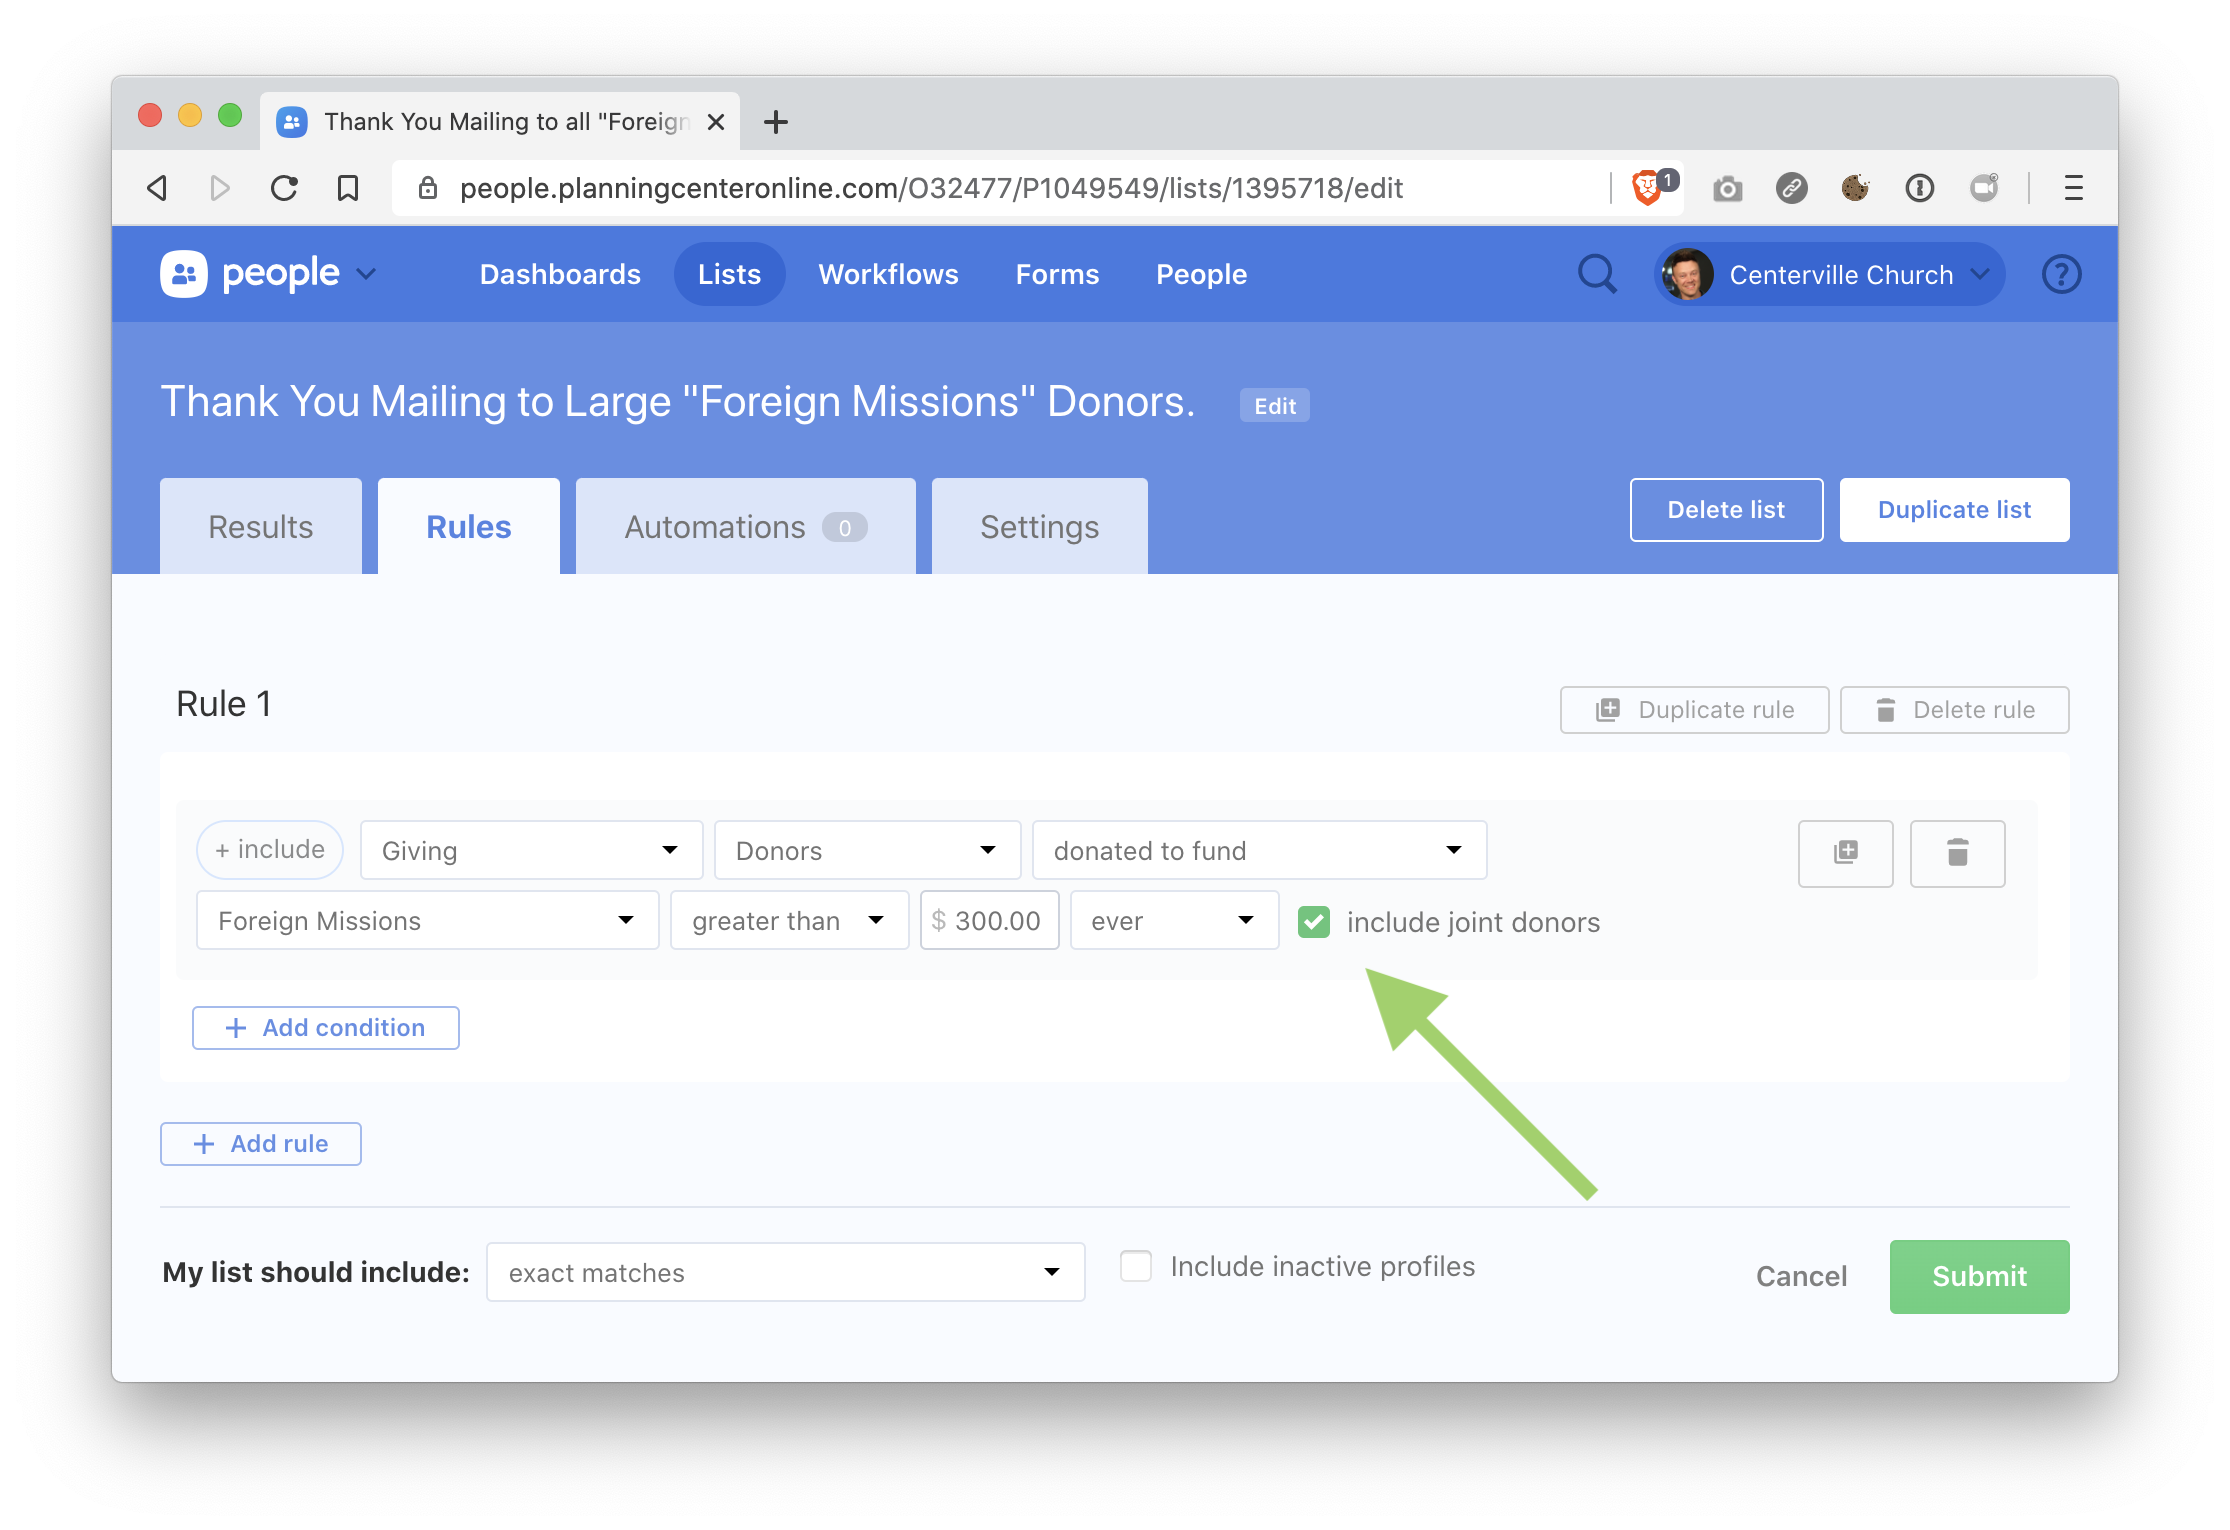Click the search magnifier icon
2230x1530 pixels.
point(1596,274)
